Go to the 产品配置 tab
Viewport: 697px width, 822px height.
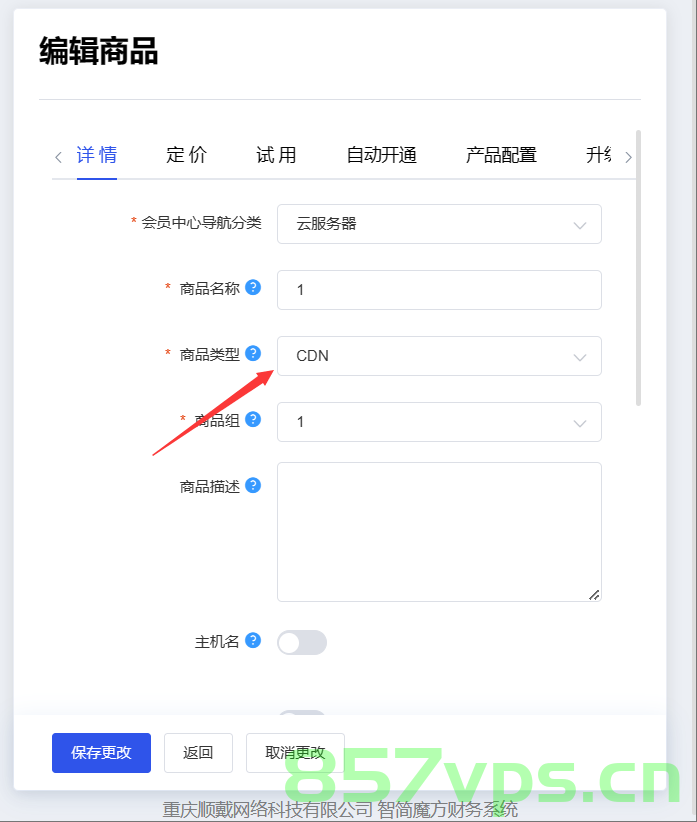coord(502,155)
